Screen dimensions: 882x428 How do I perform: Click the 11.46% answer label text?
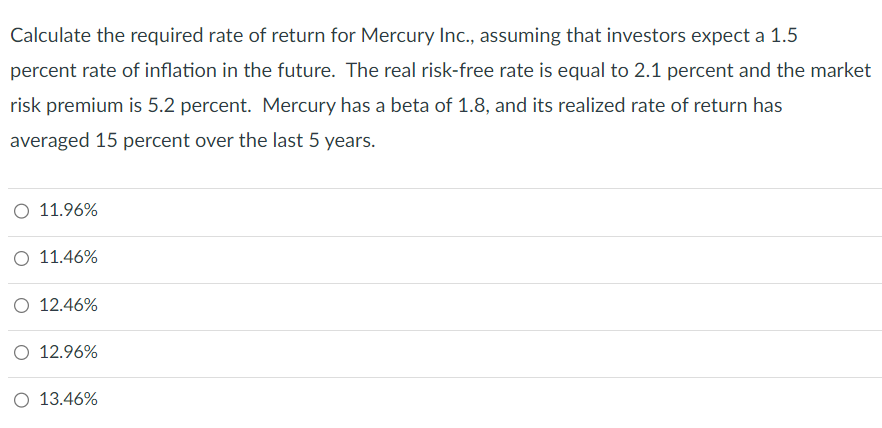(x=68, y=258)
